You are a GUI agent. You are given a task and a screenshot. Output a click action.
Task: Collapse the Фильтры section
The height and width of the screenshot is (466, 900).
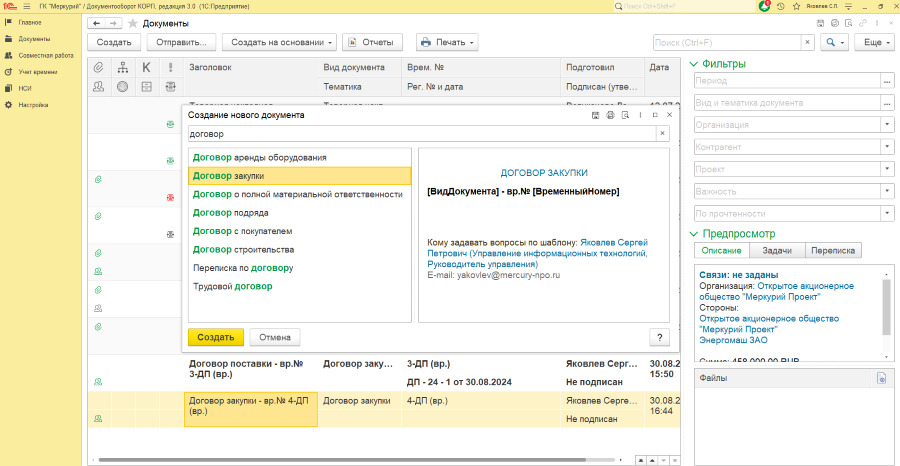click(x=695, y=64)
